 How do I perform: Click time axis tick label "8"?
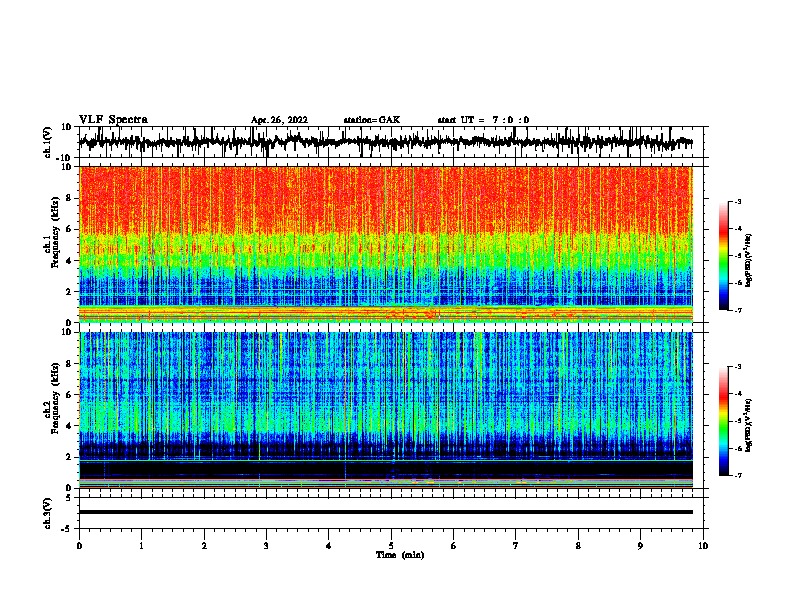578,546
